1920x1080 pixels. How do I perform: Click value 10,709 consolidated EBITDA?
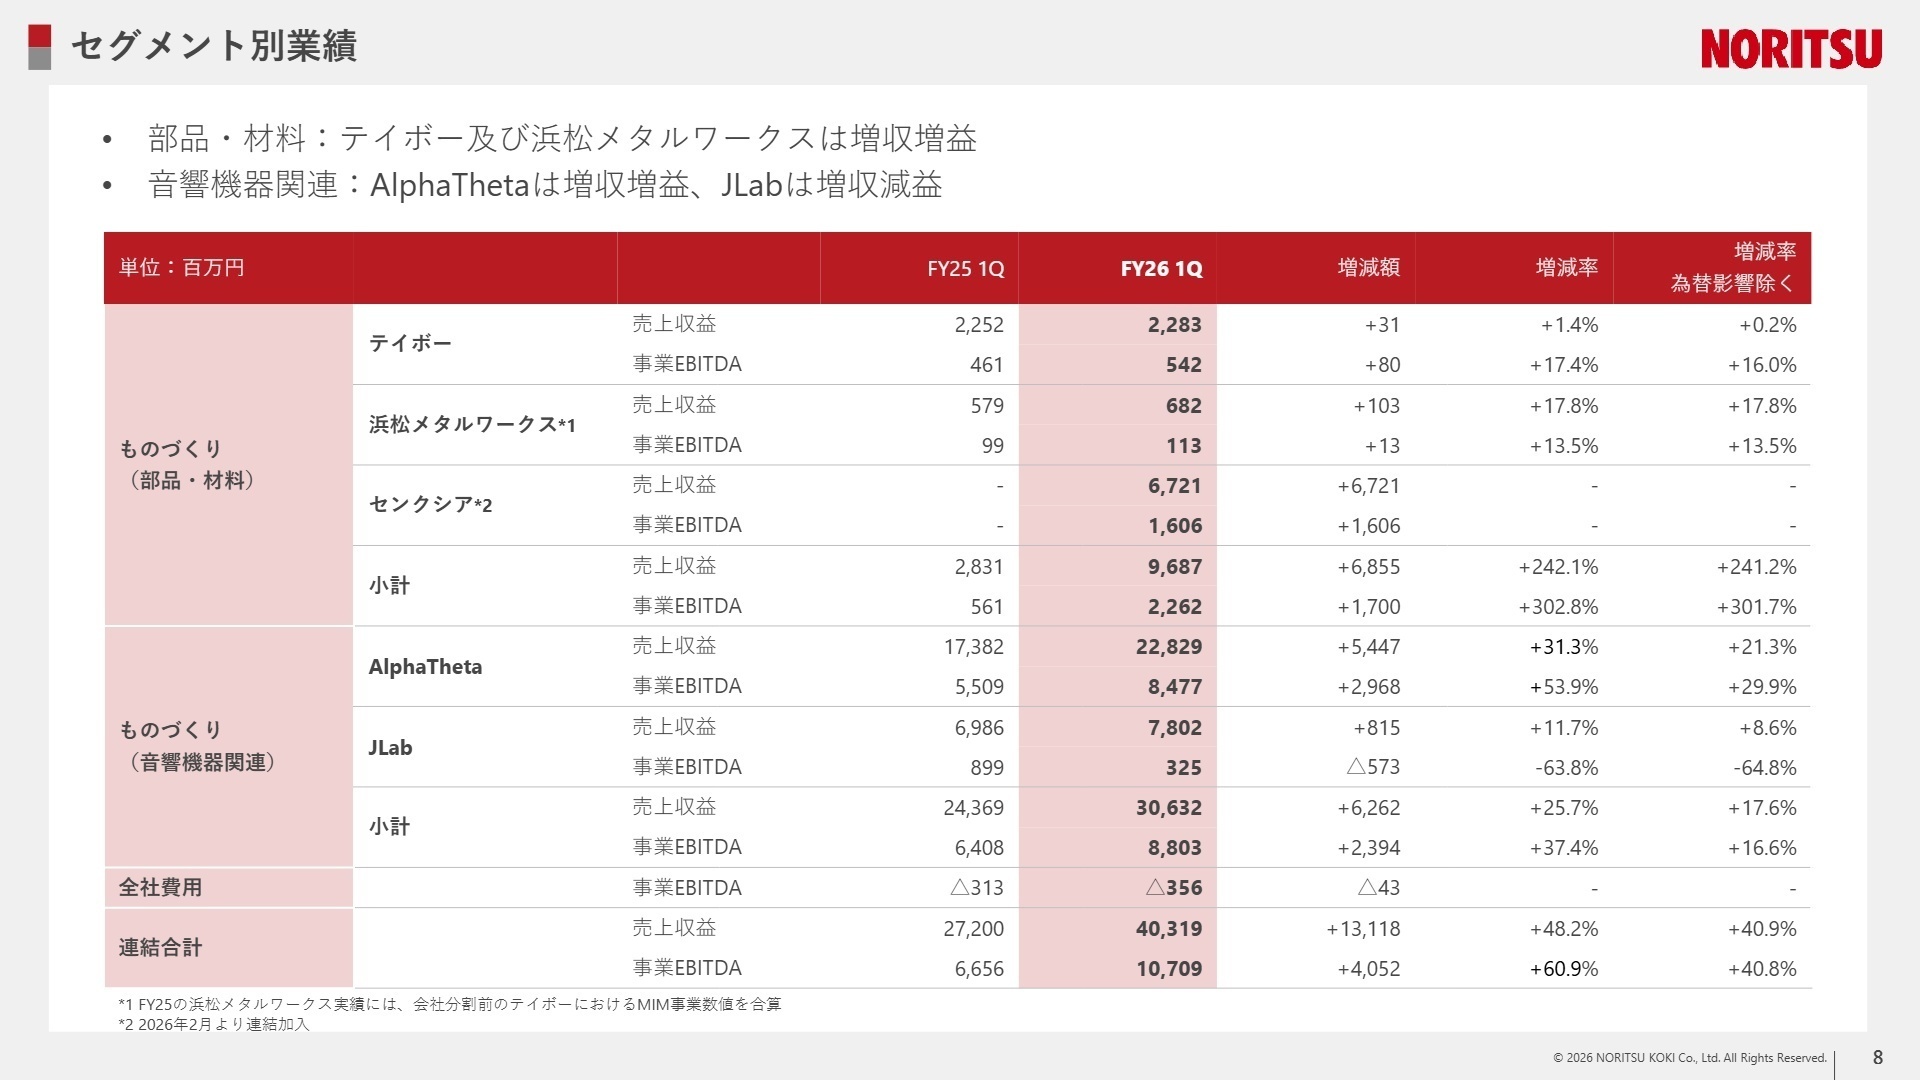pos(1168,969)
